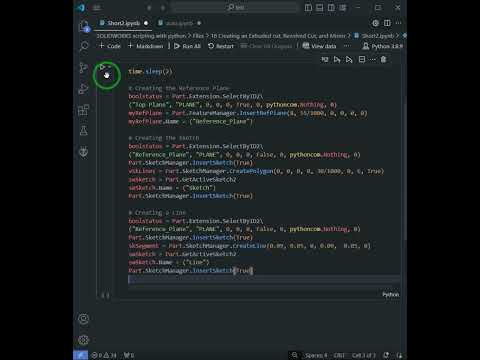Image resolution: width=480 pixels, height=360 pixels.
Task: Split the editor with the split icon
Action: 387,23
